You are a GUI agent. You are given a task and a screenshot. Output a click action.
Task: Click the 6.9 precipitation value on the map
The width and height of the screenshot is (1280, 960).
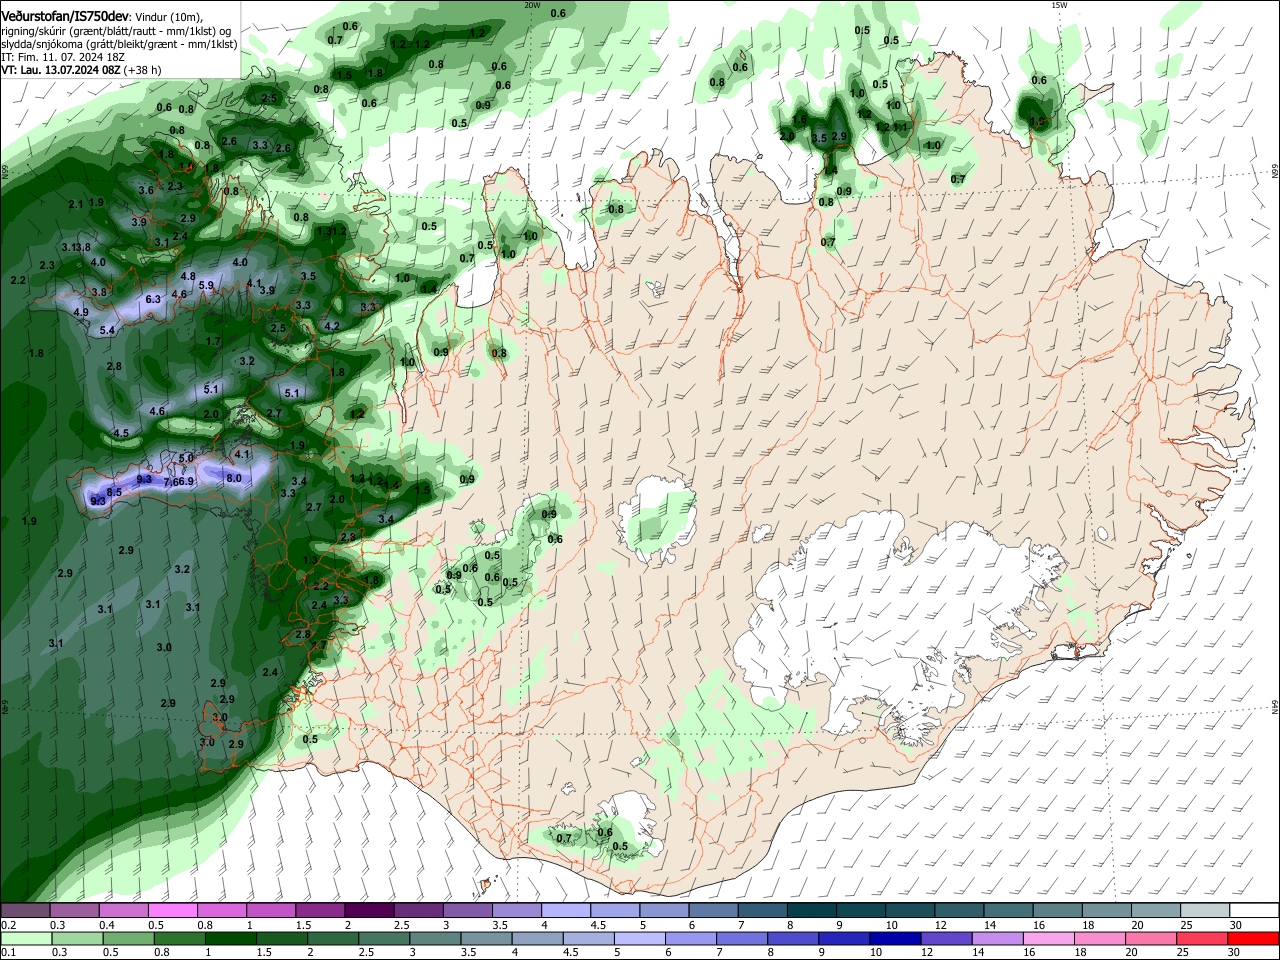186,481
